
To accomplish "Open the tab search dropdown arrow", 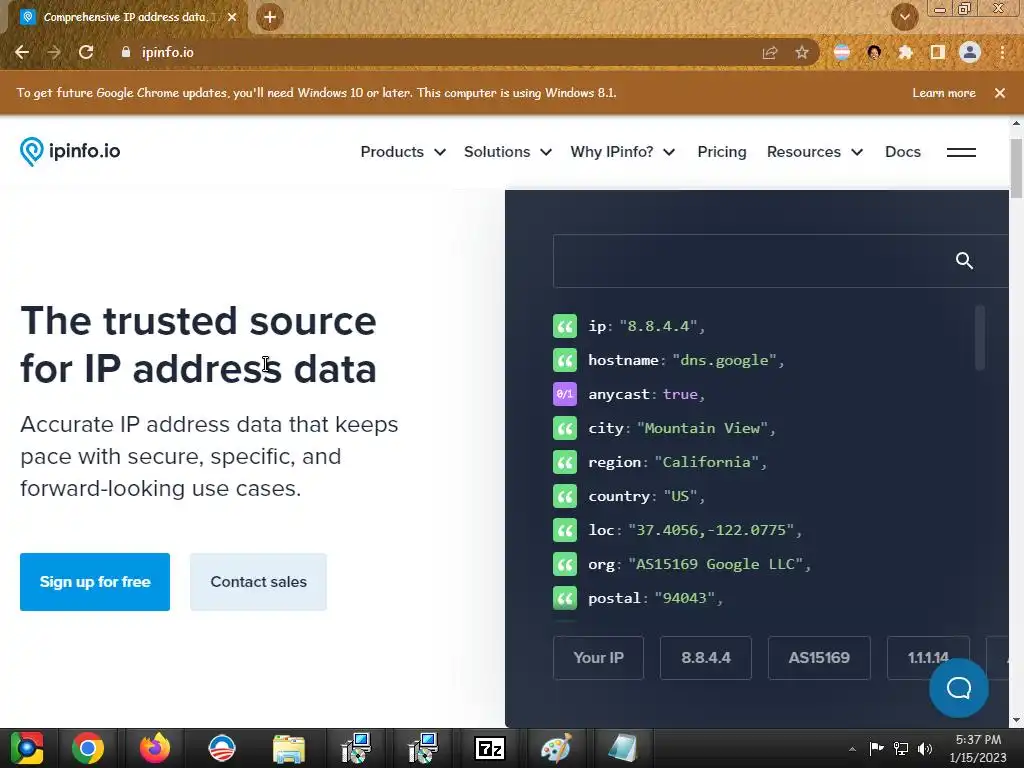I will pos(905,17).
